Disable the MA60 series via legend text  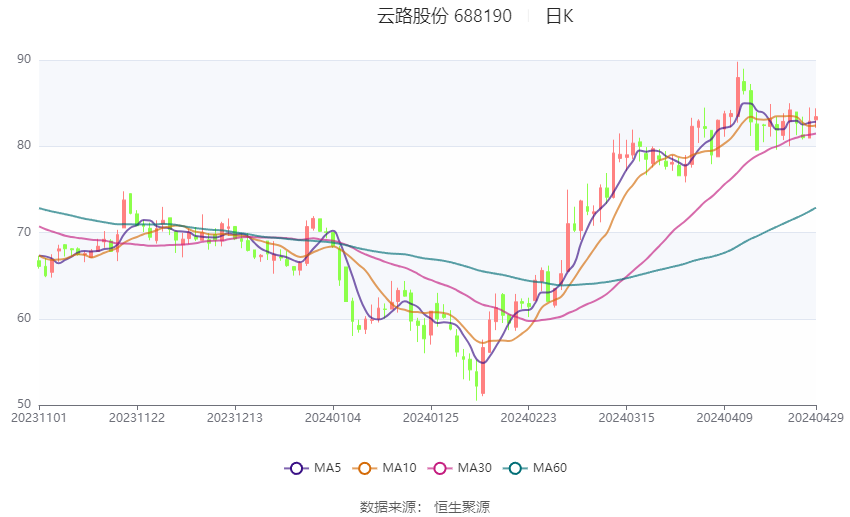click(x=549, y=468)
